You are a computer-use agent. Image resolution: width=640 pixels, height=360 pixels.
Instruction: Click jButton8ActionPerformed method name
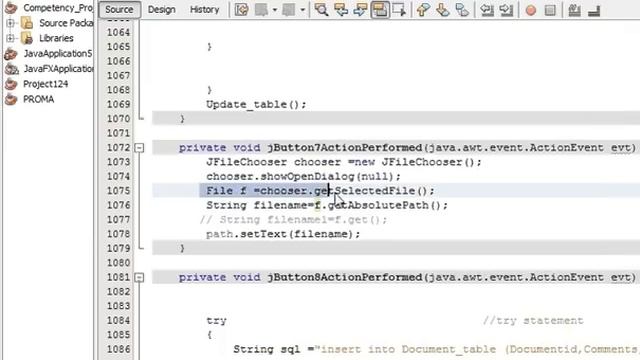tap(345, 278)
